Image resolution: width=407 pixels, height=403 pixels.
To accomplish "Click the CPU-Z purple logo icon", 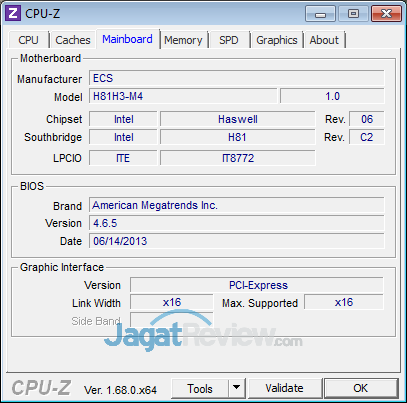I will click(x=13, y=14).
